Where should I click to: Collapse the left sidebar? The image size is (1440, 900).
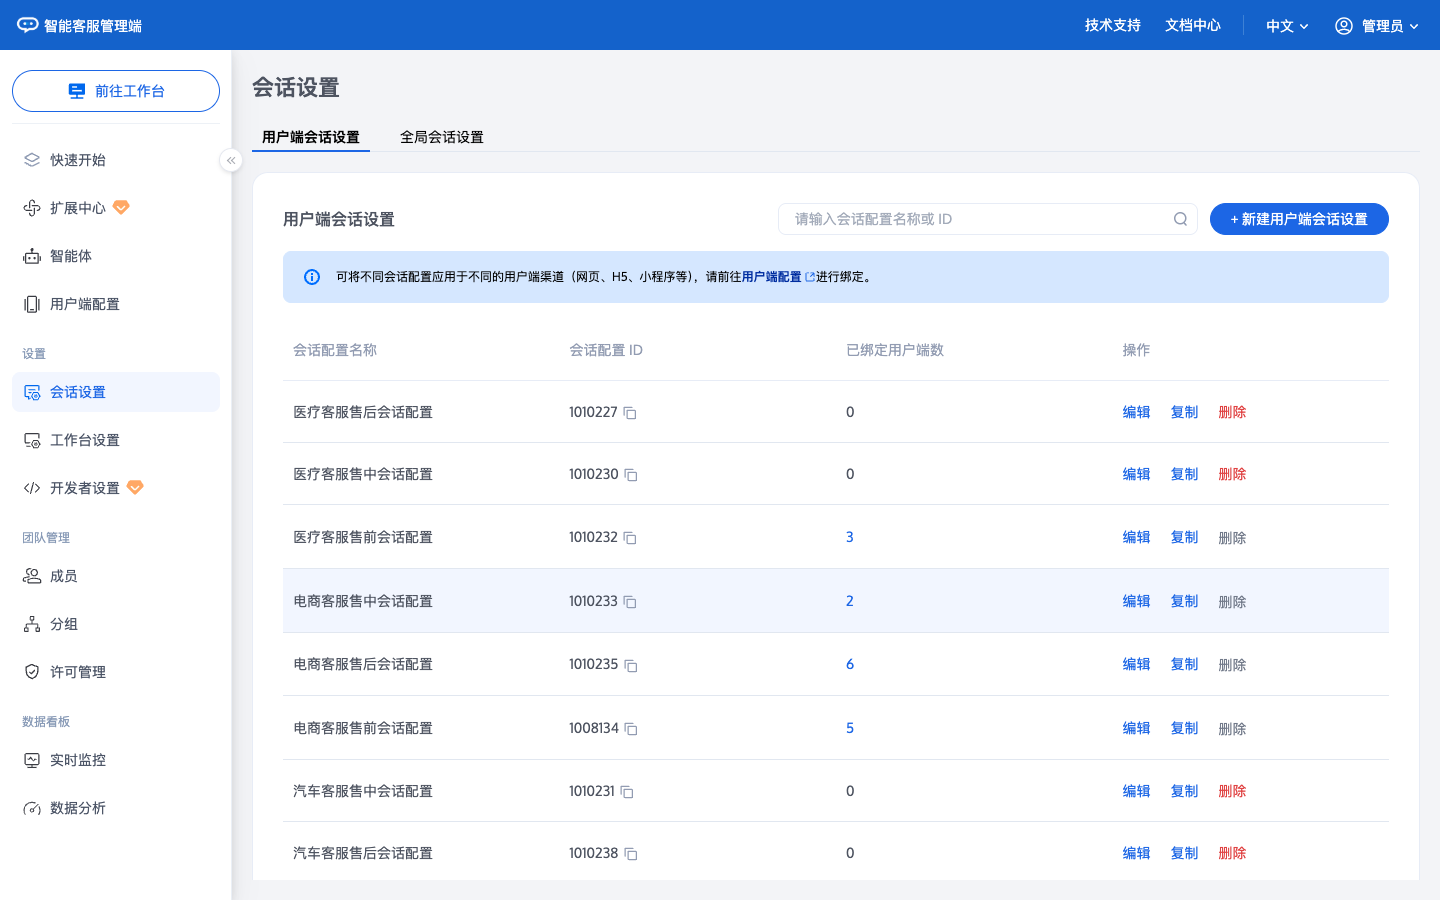pyautogui.click(x=231, y=160)
